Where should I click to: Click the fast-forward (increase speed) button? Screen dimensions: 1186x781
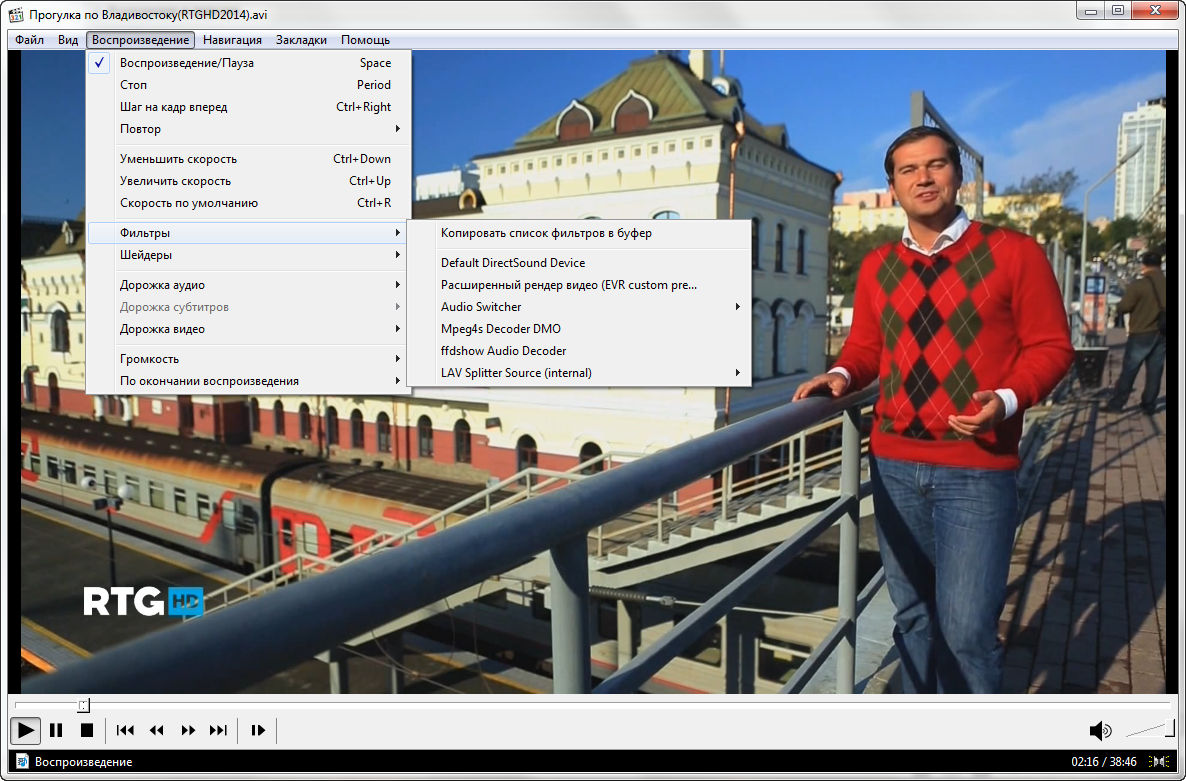(188, 730)
